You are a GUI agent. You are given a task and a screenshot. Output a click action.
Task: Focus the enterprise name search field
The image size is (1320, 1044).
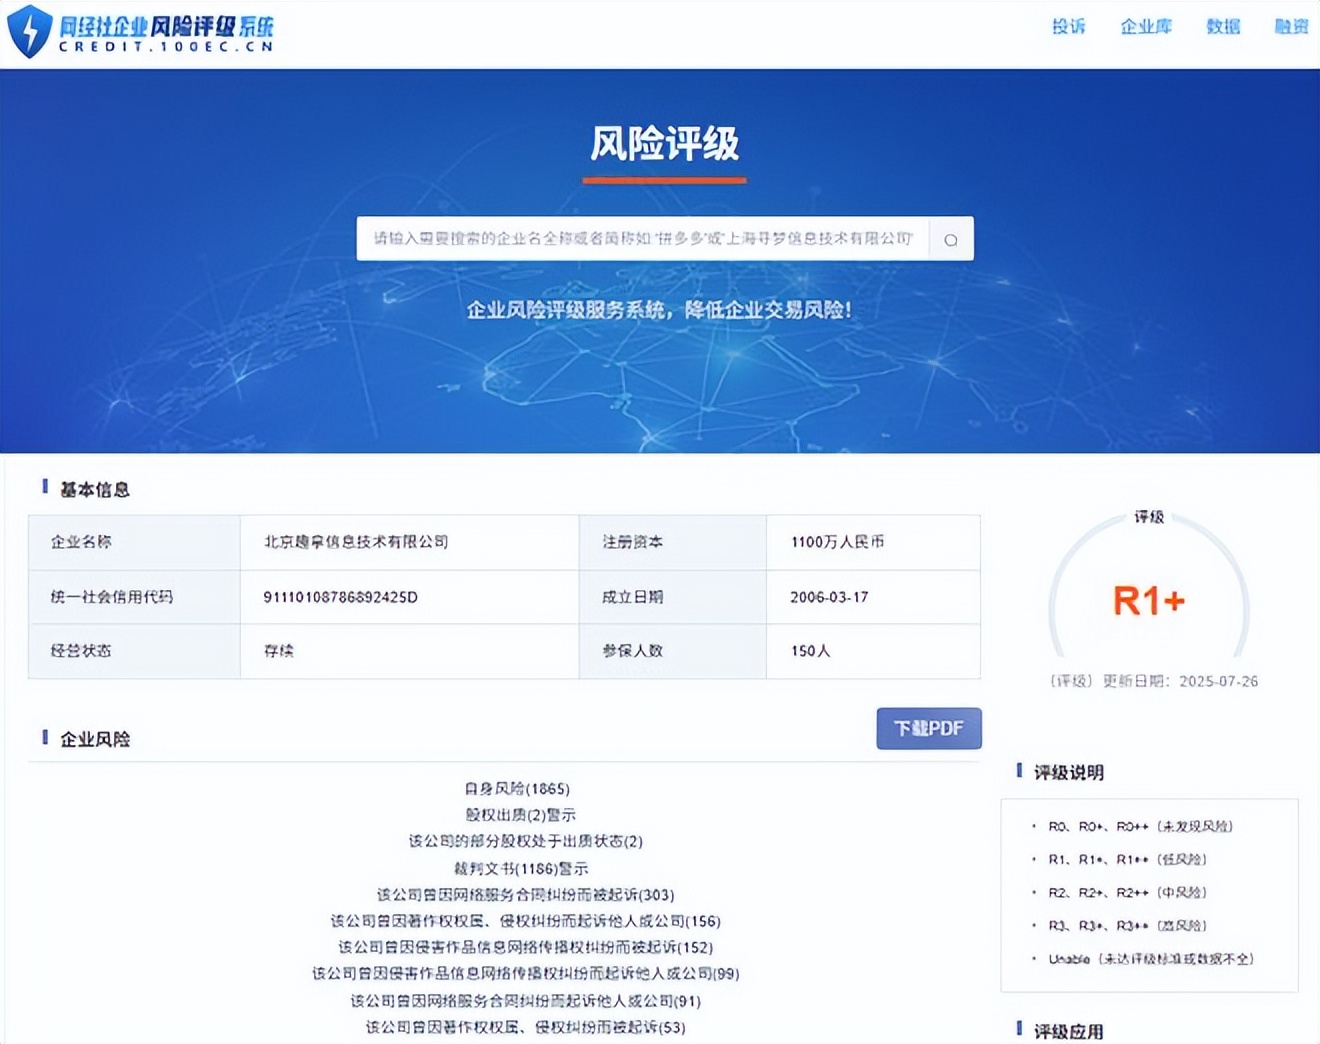(x=643, y=239)
